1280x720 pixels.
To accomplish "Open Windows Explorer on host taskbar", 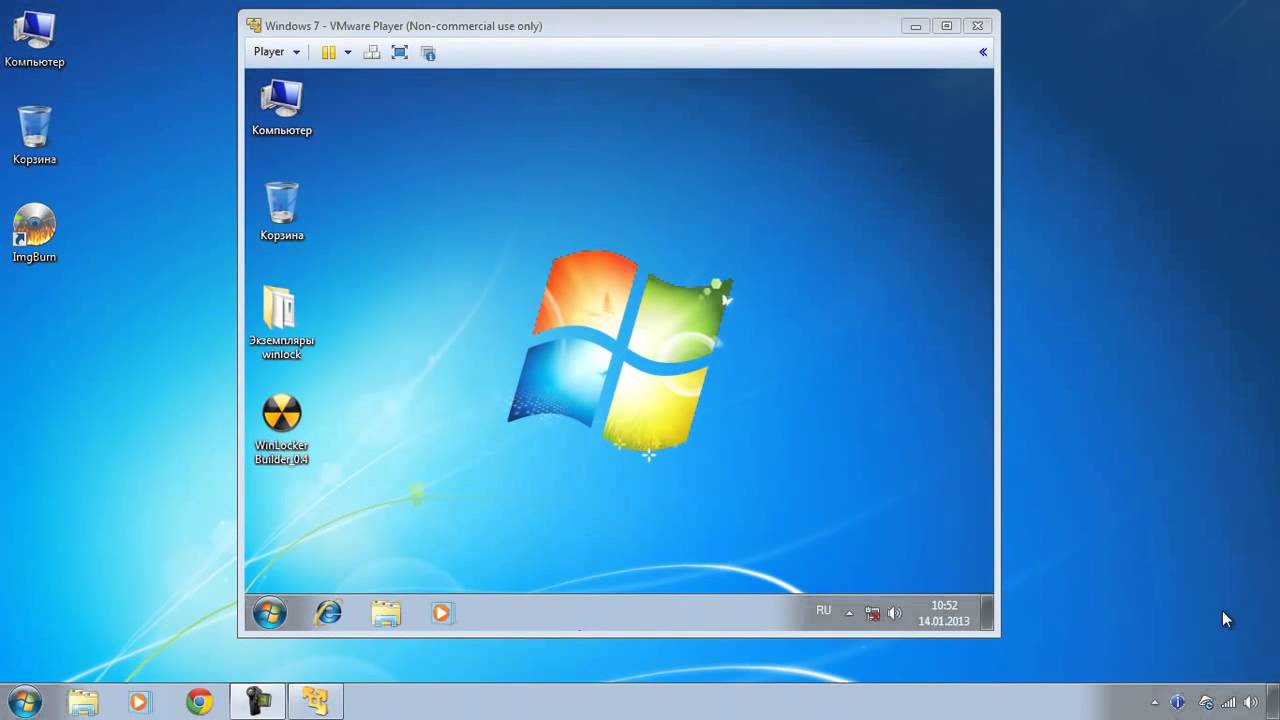I will (83, 702).
